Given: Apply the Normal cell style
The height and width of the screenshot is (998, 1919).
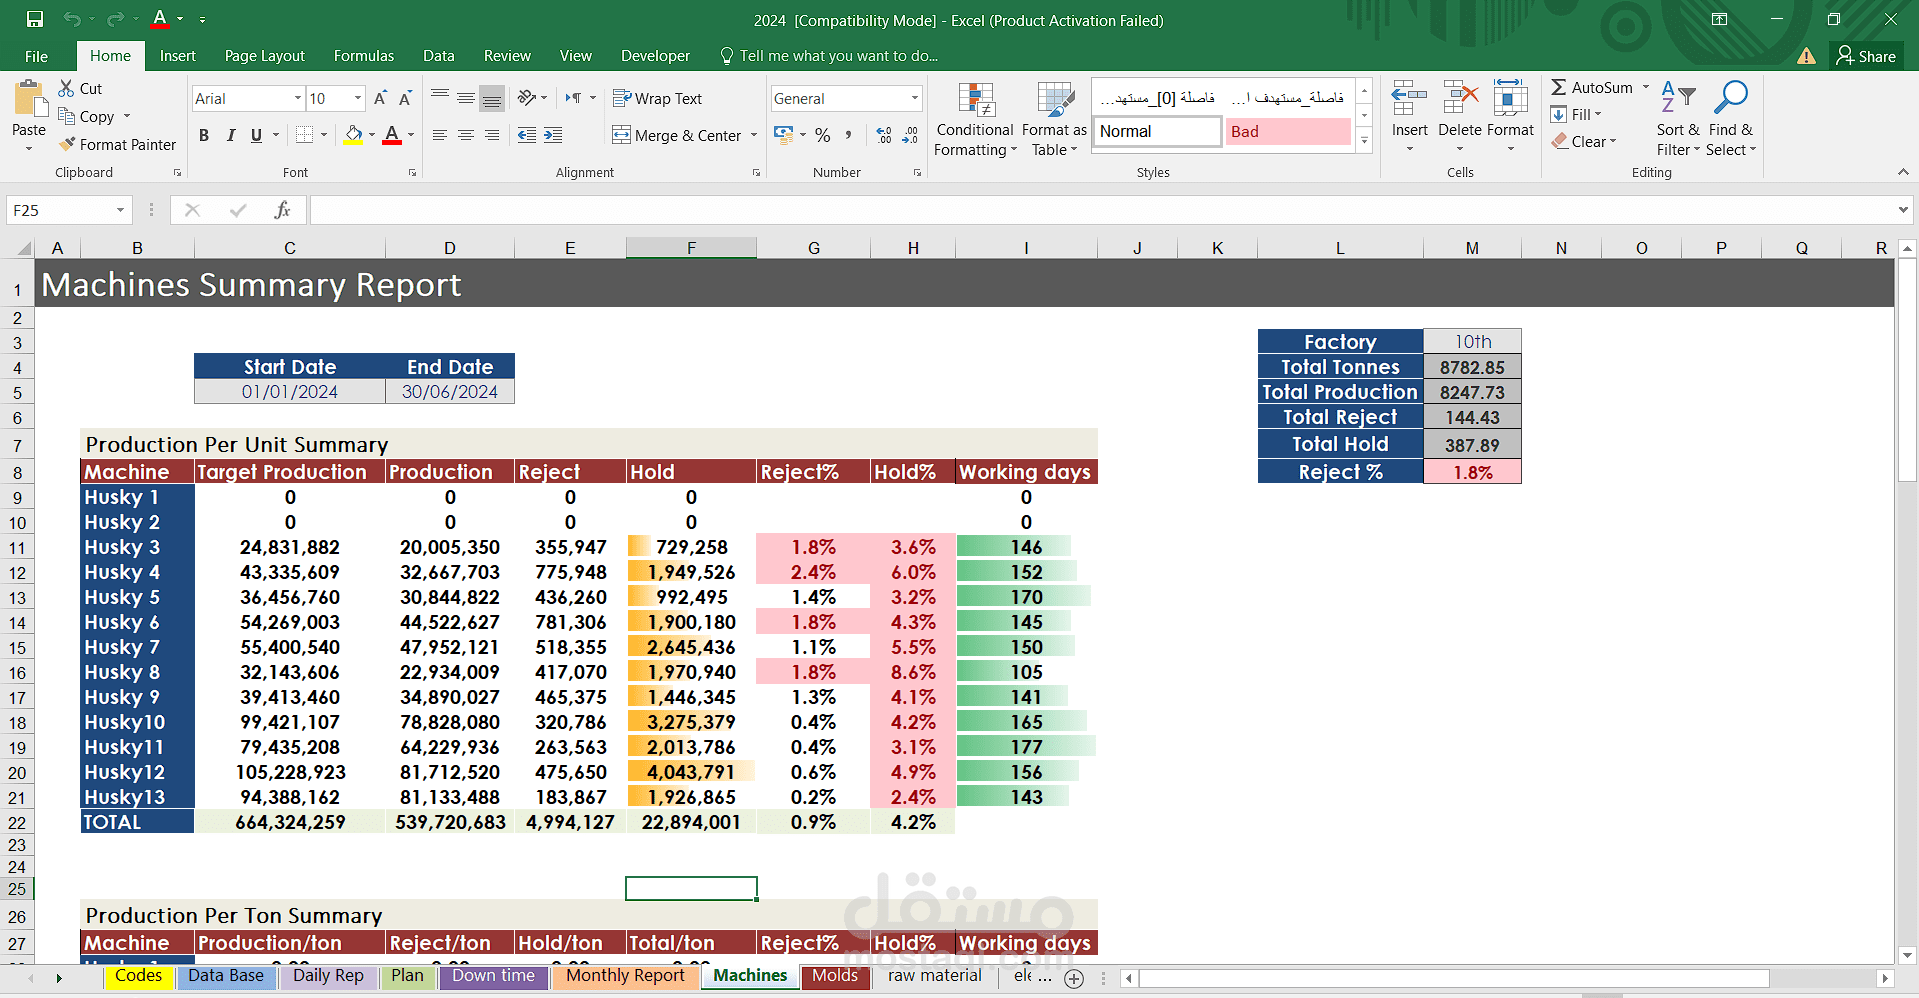Looking at the screenshot, I should click(x=1157, y=131).
